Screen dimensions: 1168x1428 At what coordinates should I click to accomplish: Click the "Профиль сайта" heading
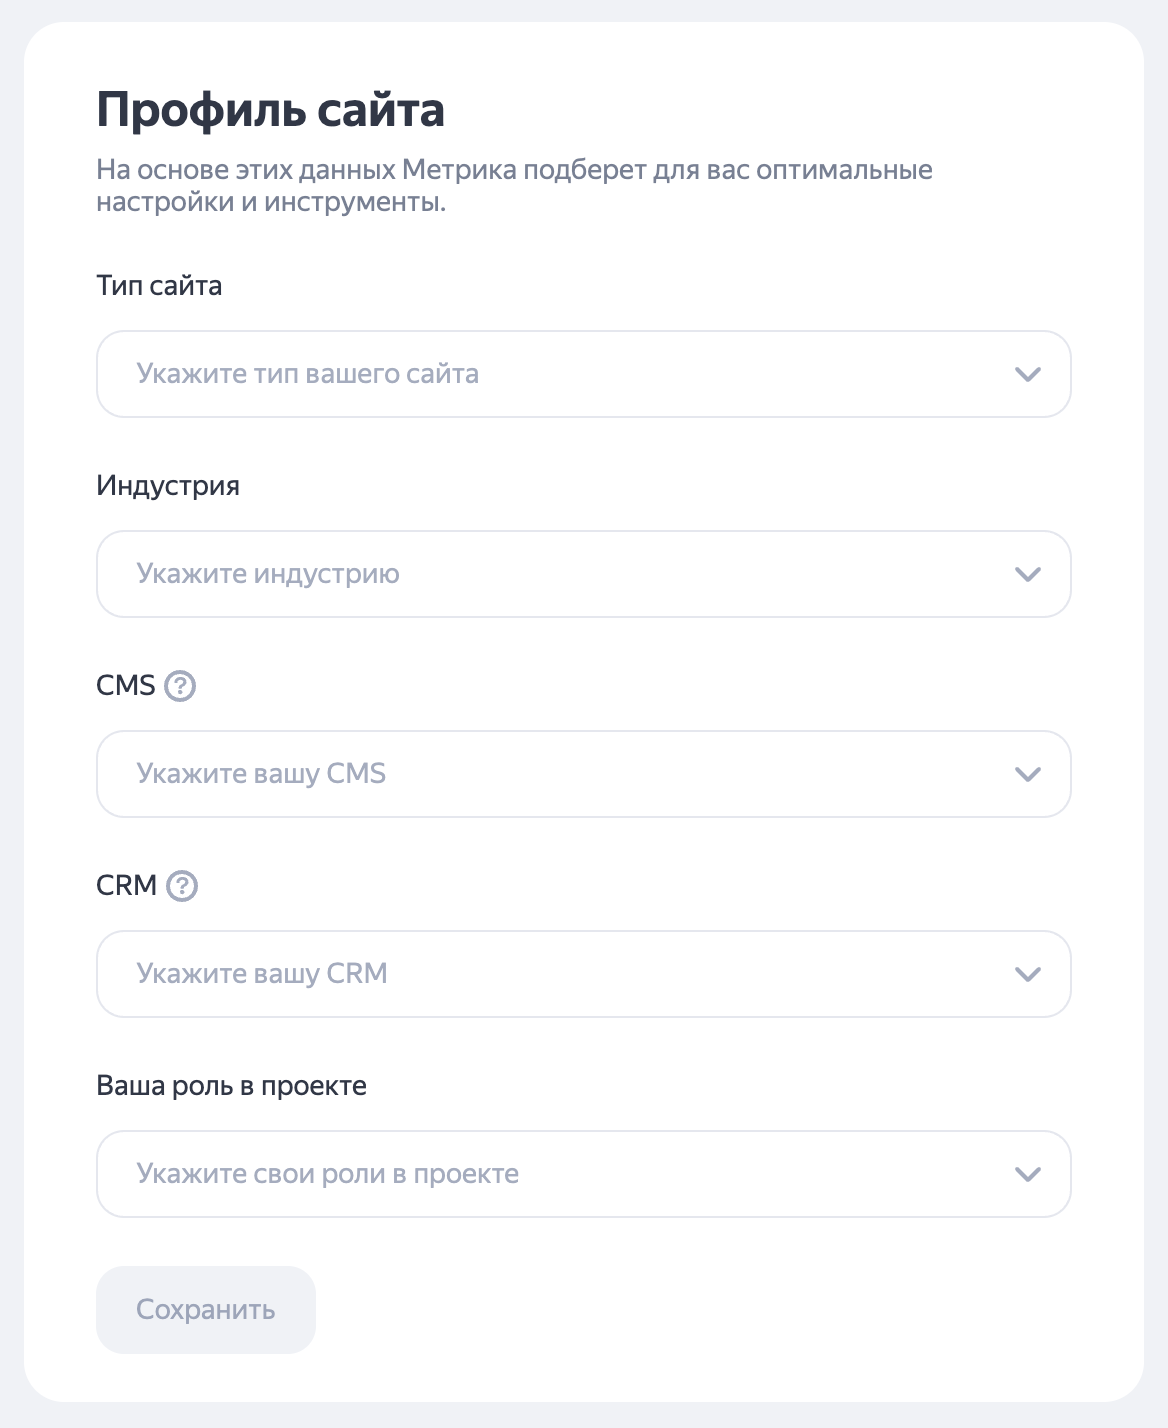pyautogui.click(x=270, y=110)
